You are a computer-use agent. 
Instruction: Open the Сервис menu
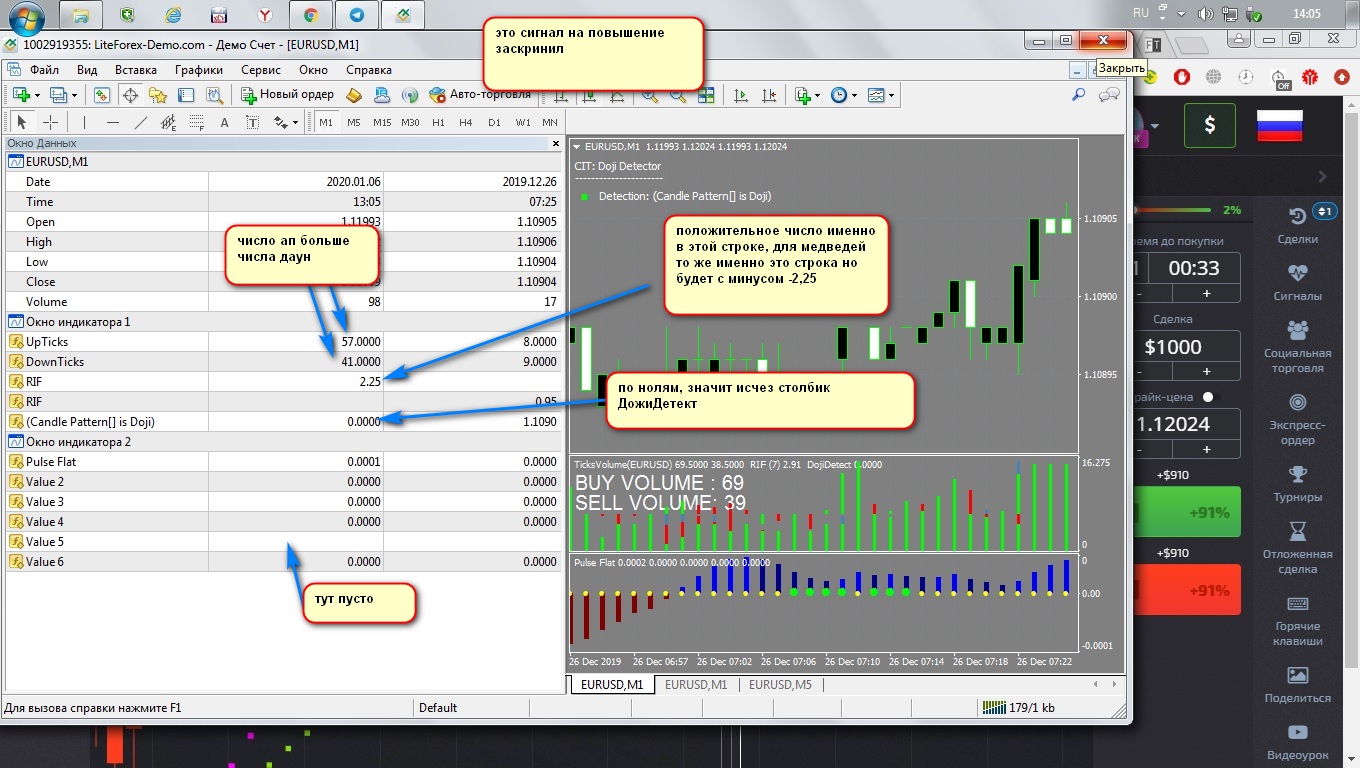point(261,70)
